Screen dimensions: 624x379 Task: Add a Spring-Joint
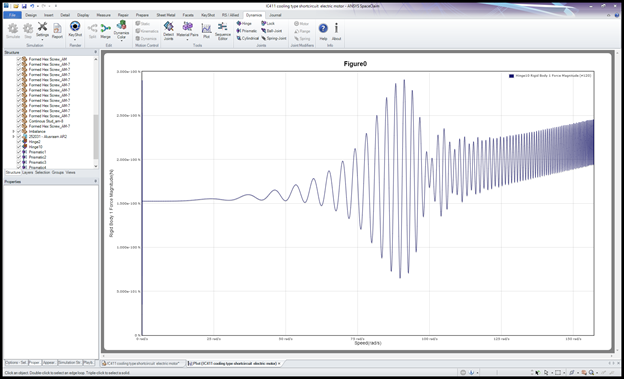click(274, 38)
